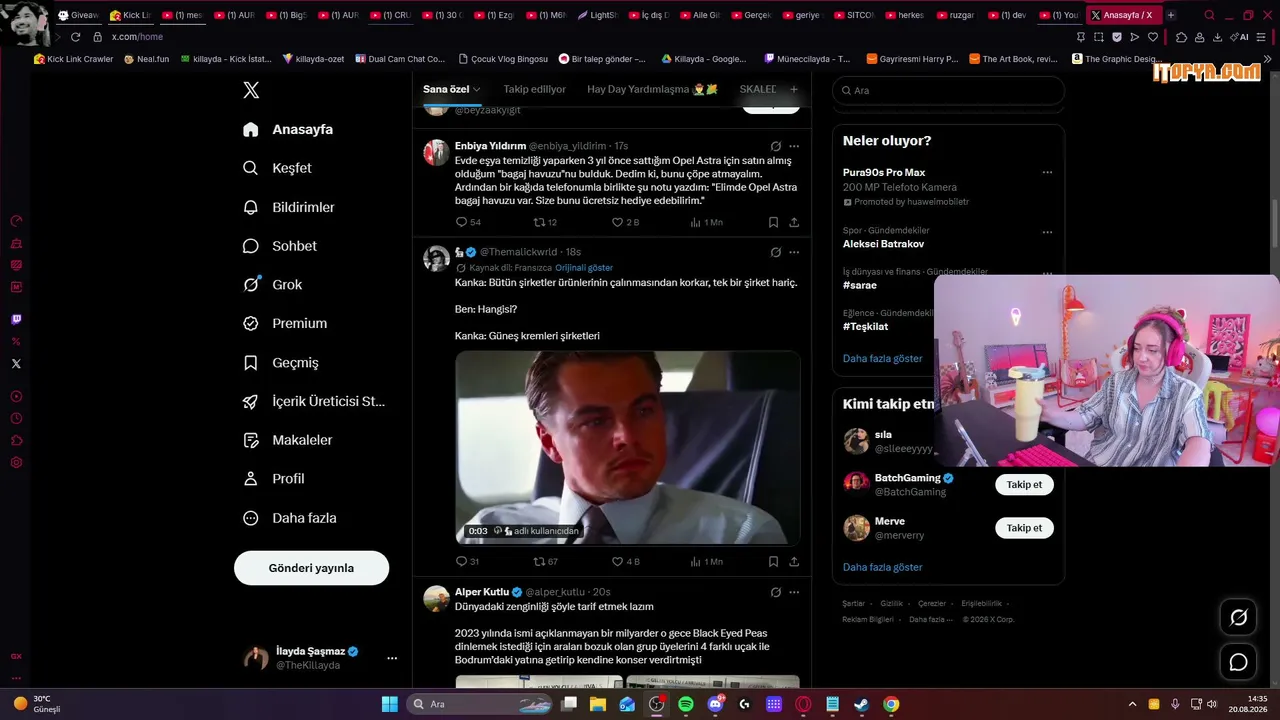Click the Windows Start button
Viewport: 1280px width, 720px height.
click(390, 704)
